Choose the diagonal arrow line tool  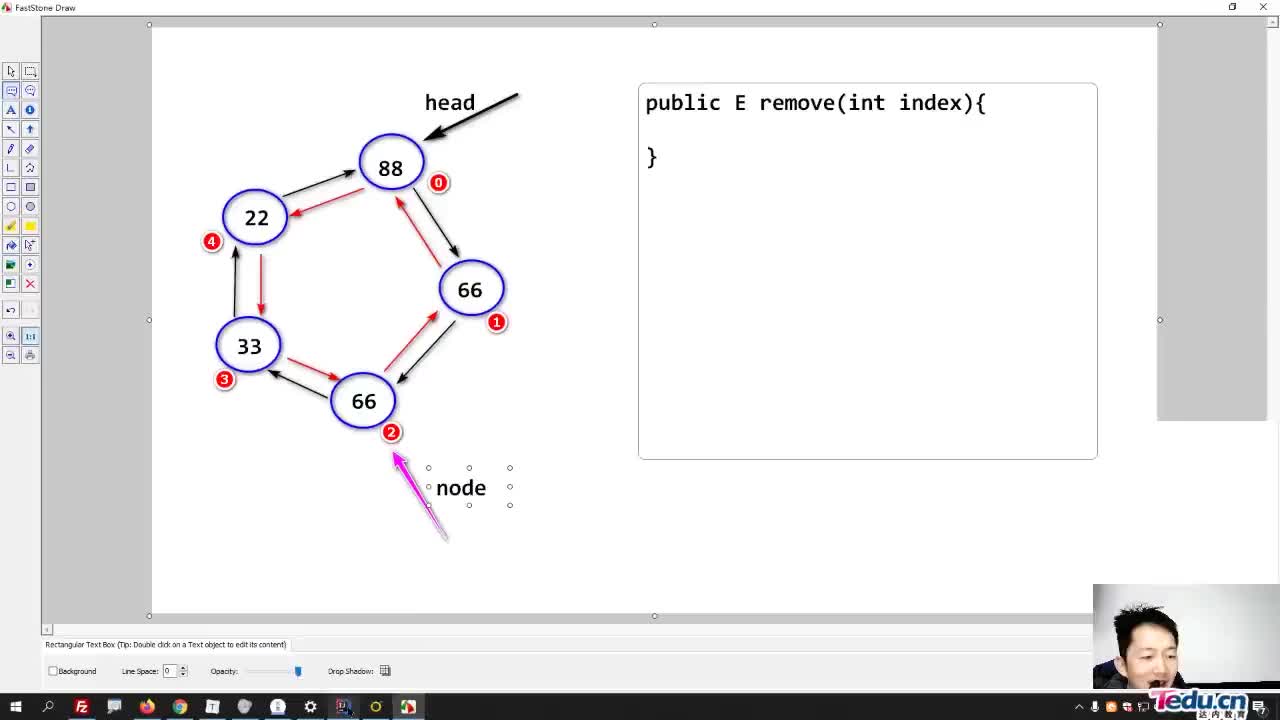click(11, 129)
